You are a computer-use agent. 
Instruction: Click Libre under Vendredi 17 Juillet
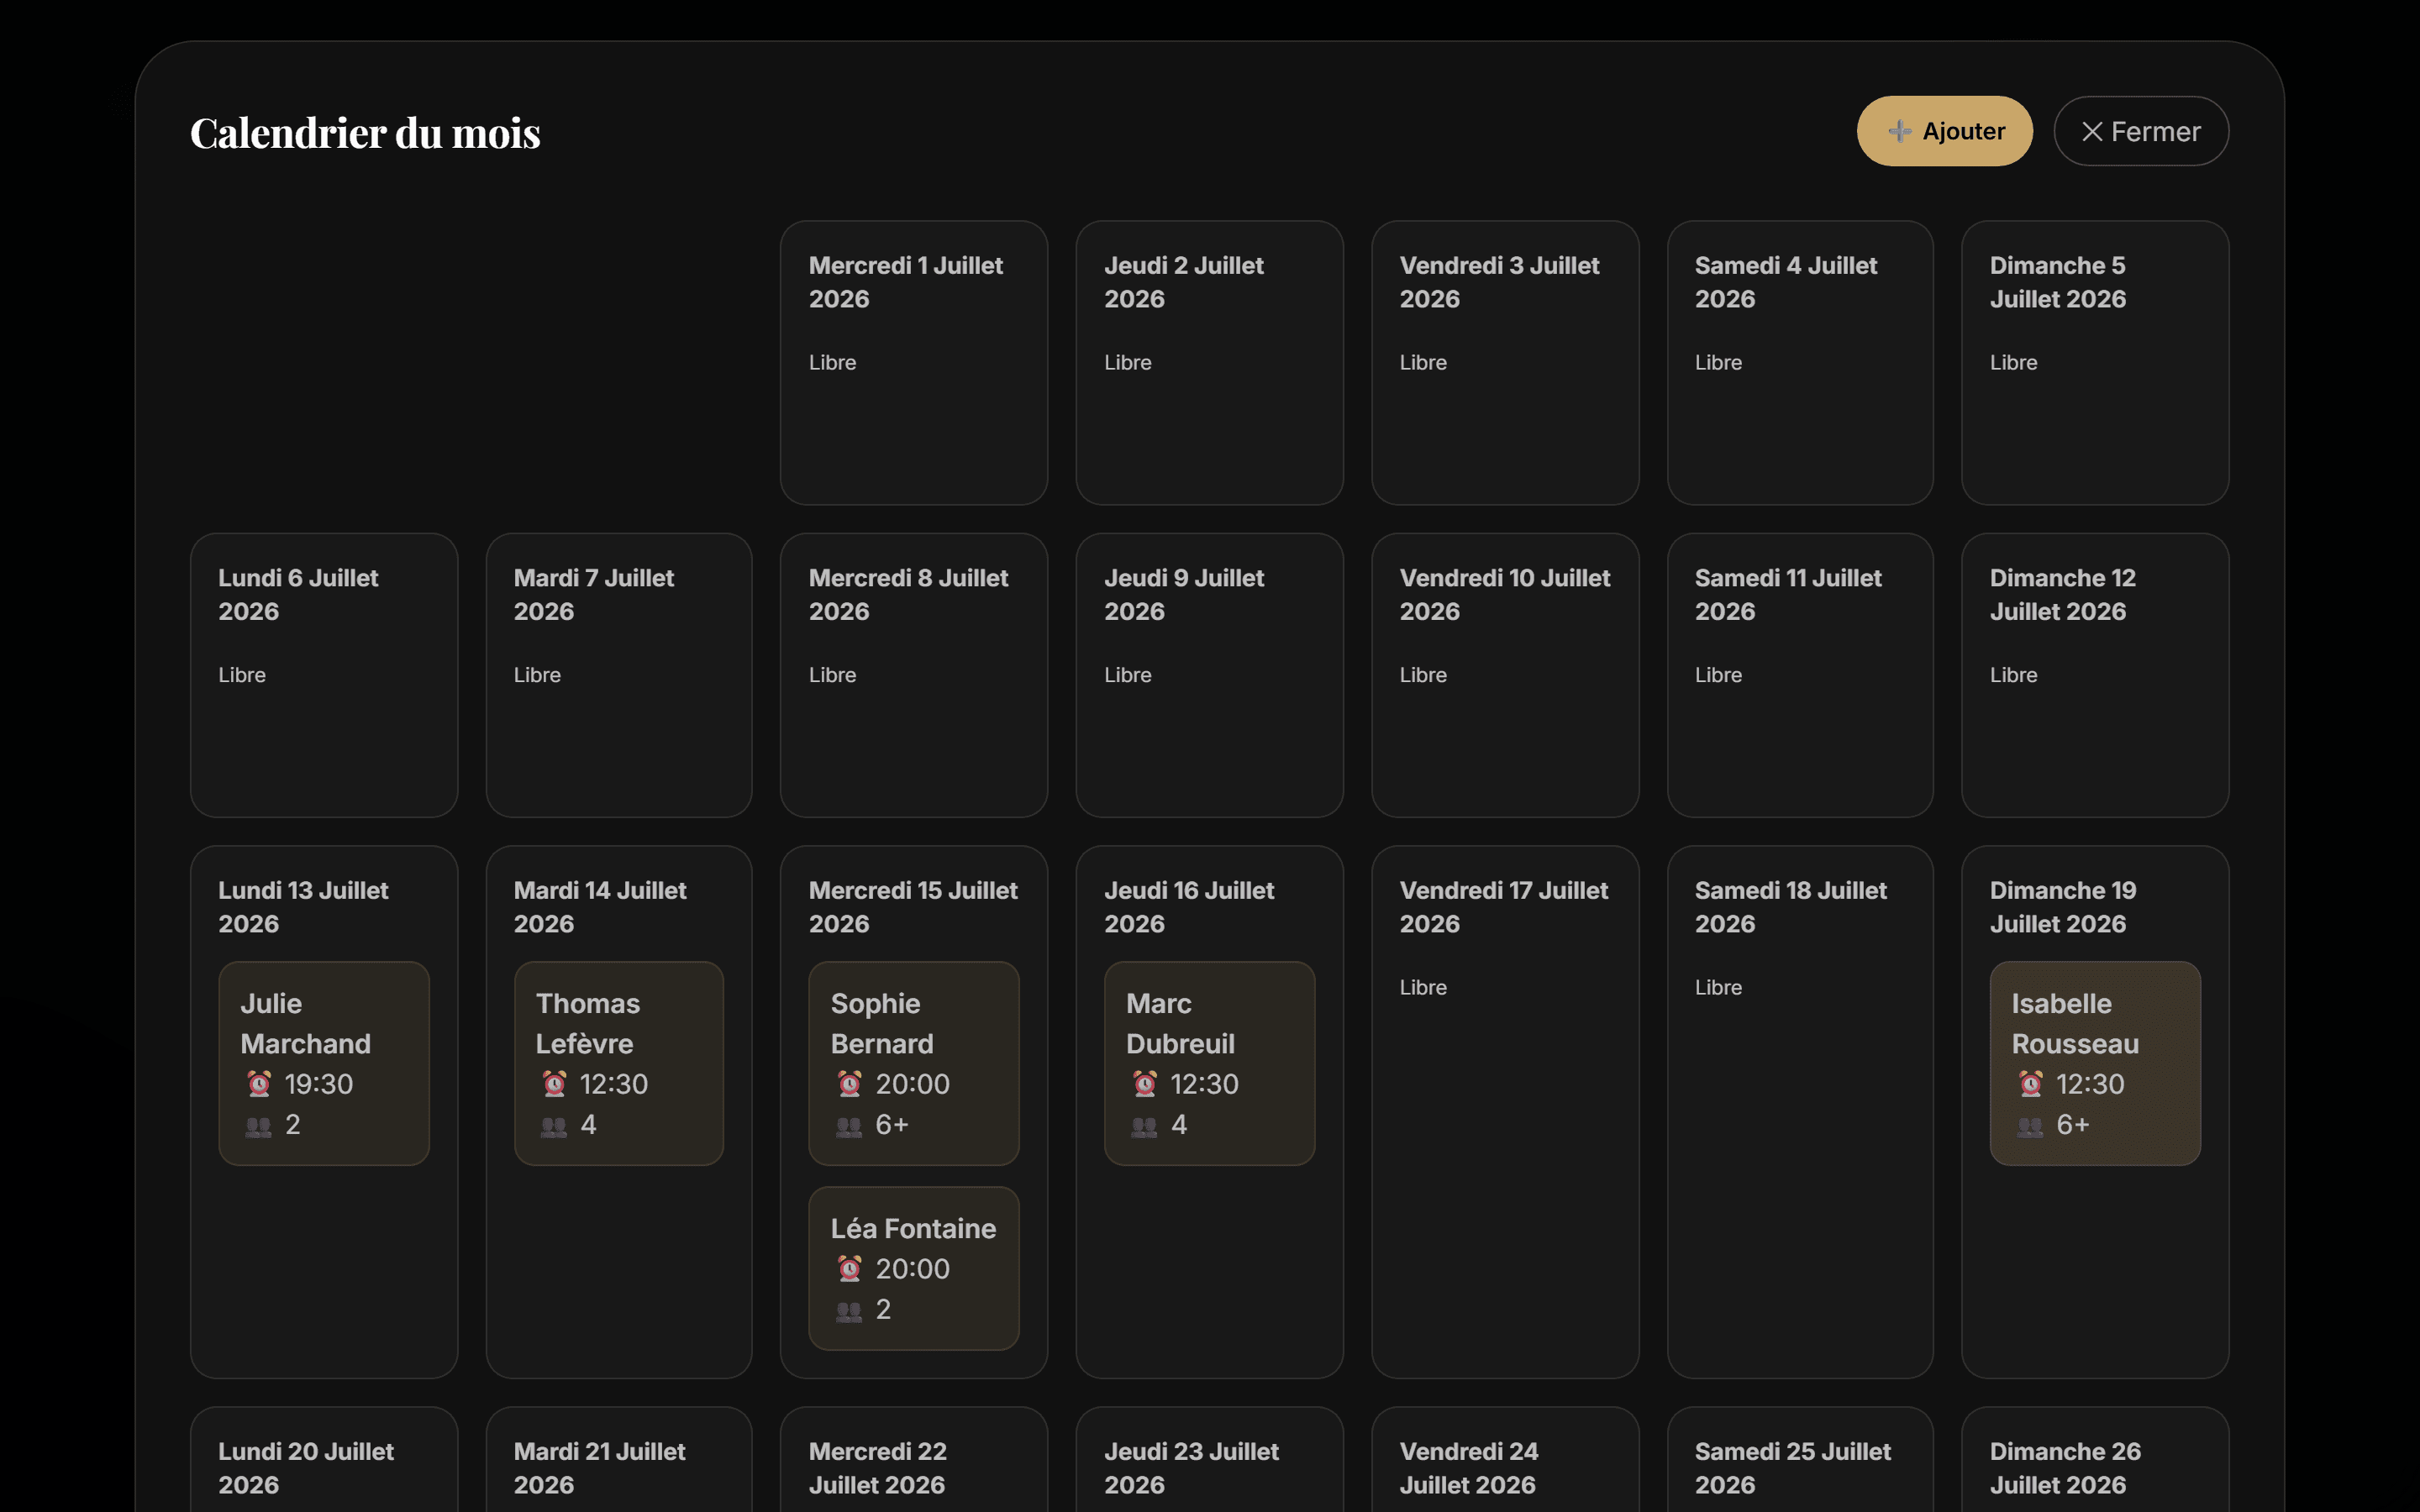[1423, 987]
